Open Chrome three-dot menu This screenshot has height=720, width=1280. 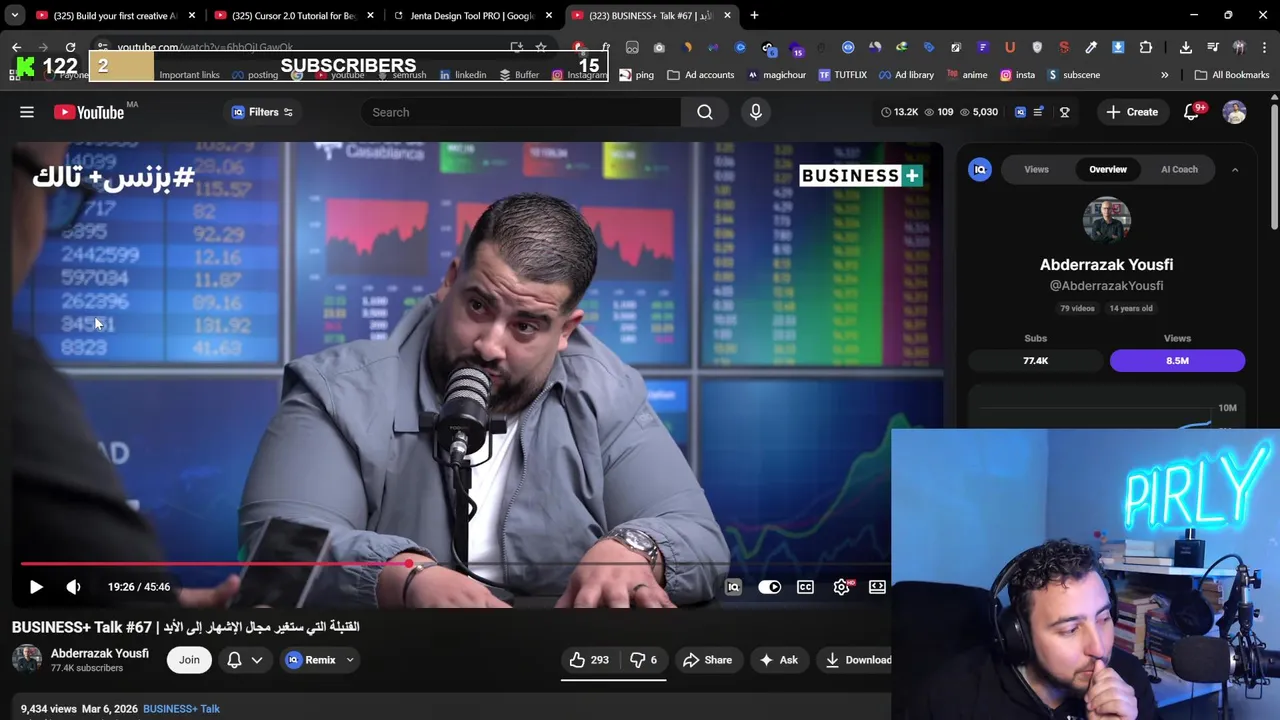pos(1265,47)
